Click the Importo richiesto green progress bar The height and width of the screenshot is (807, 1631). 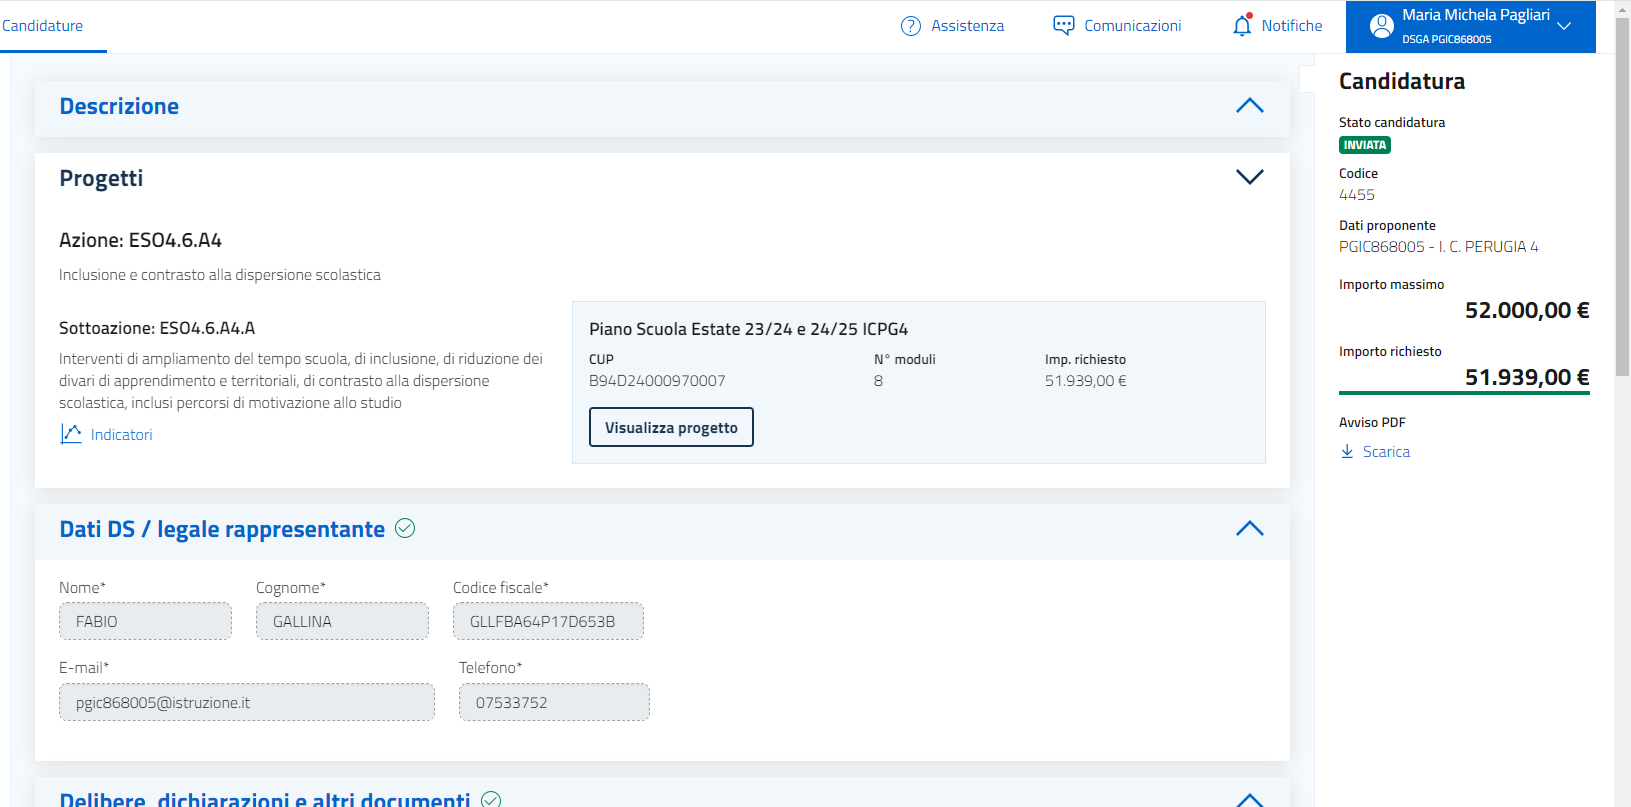click(x=1463, y=393)
